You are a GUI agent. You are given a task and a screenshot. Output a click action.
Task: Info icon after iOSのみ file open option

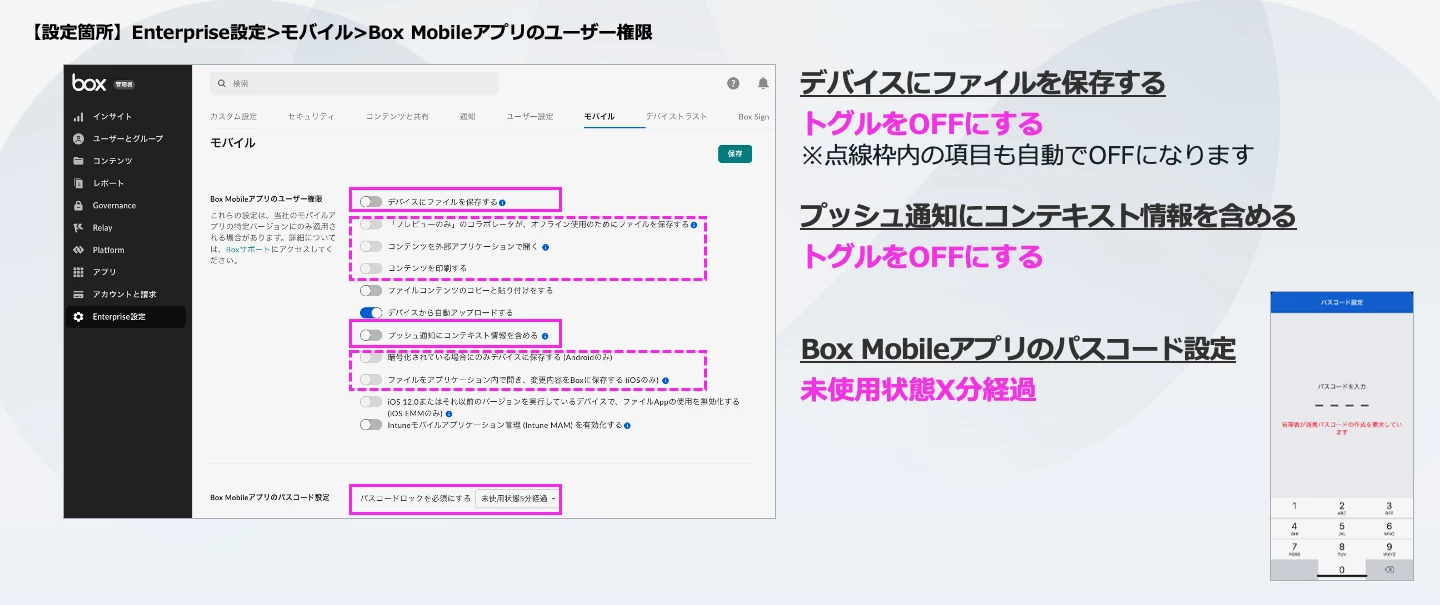coord(665,380)
